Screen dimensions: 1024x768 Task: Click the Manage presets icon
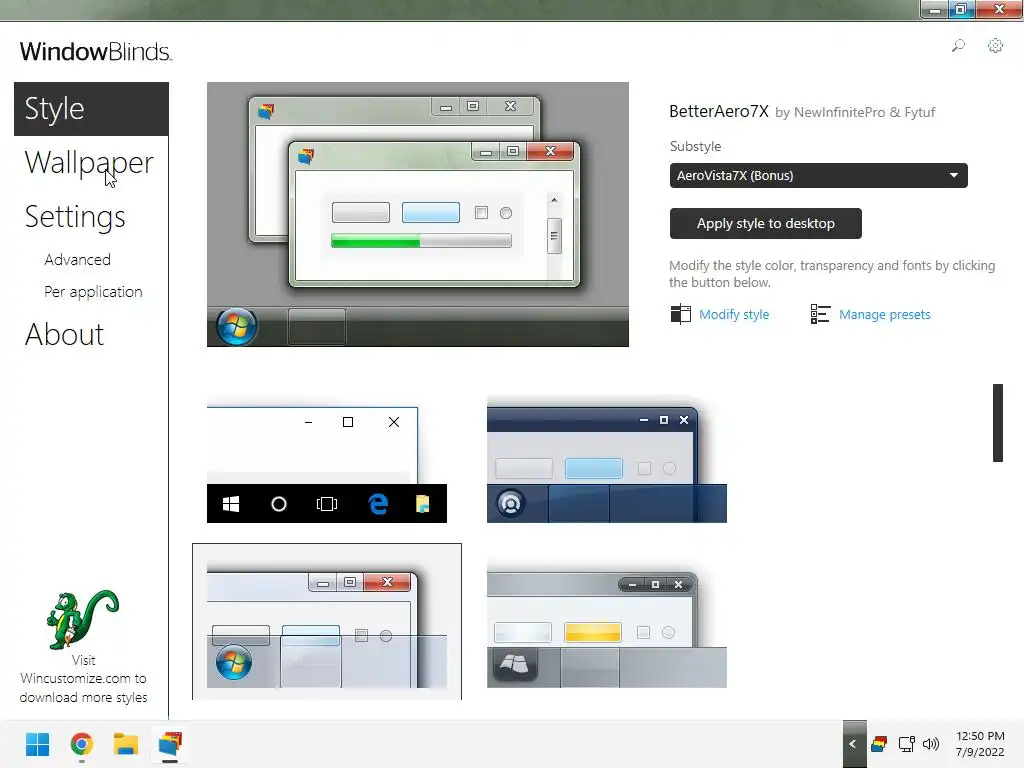click(820, 314)
